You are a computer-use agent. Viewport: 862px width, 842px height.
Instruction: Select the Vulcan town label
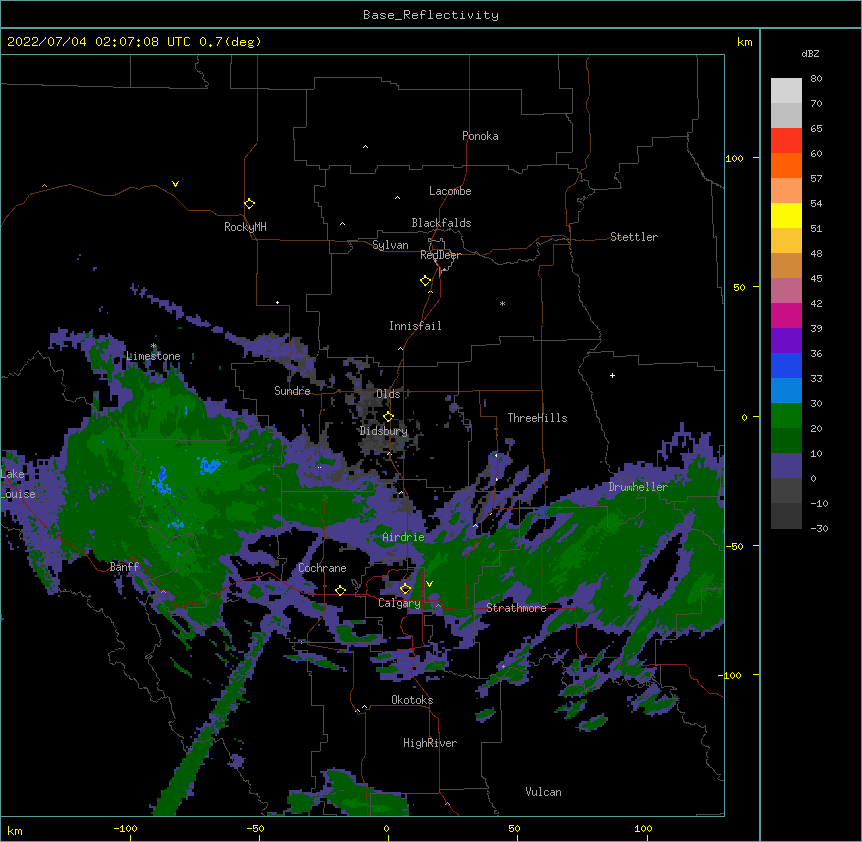pos(543,792)
